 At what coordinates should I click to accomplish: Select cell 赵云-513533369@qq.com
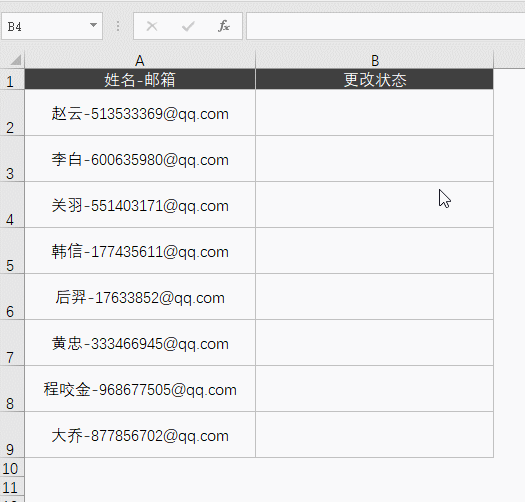tap(140, 113)
